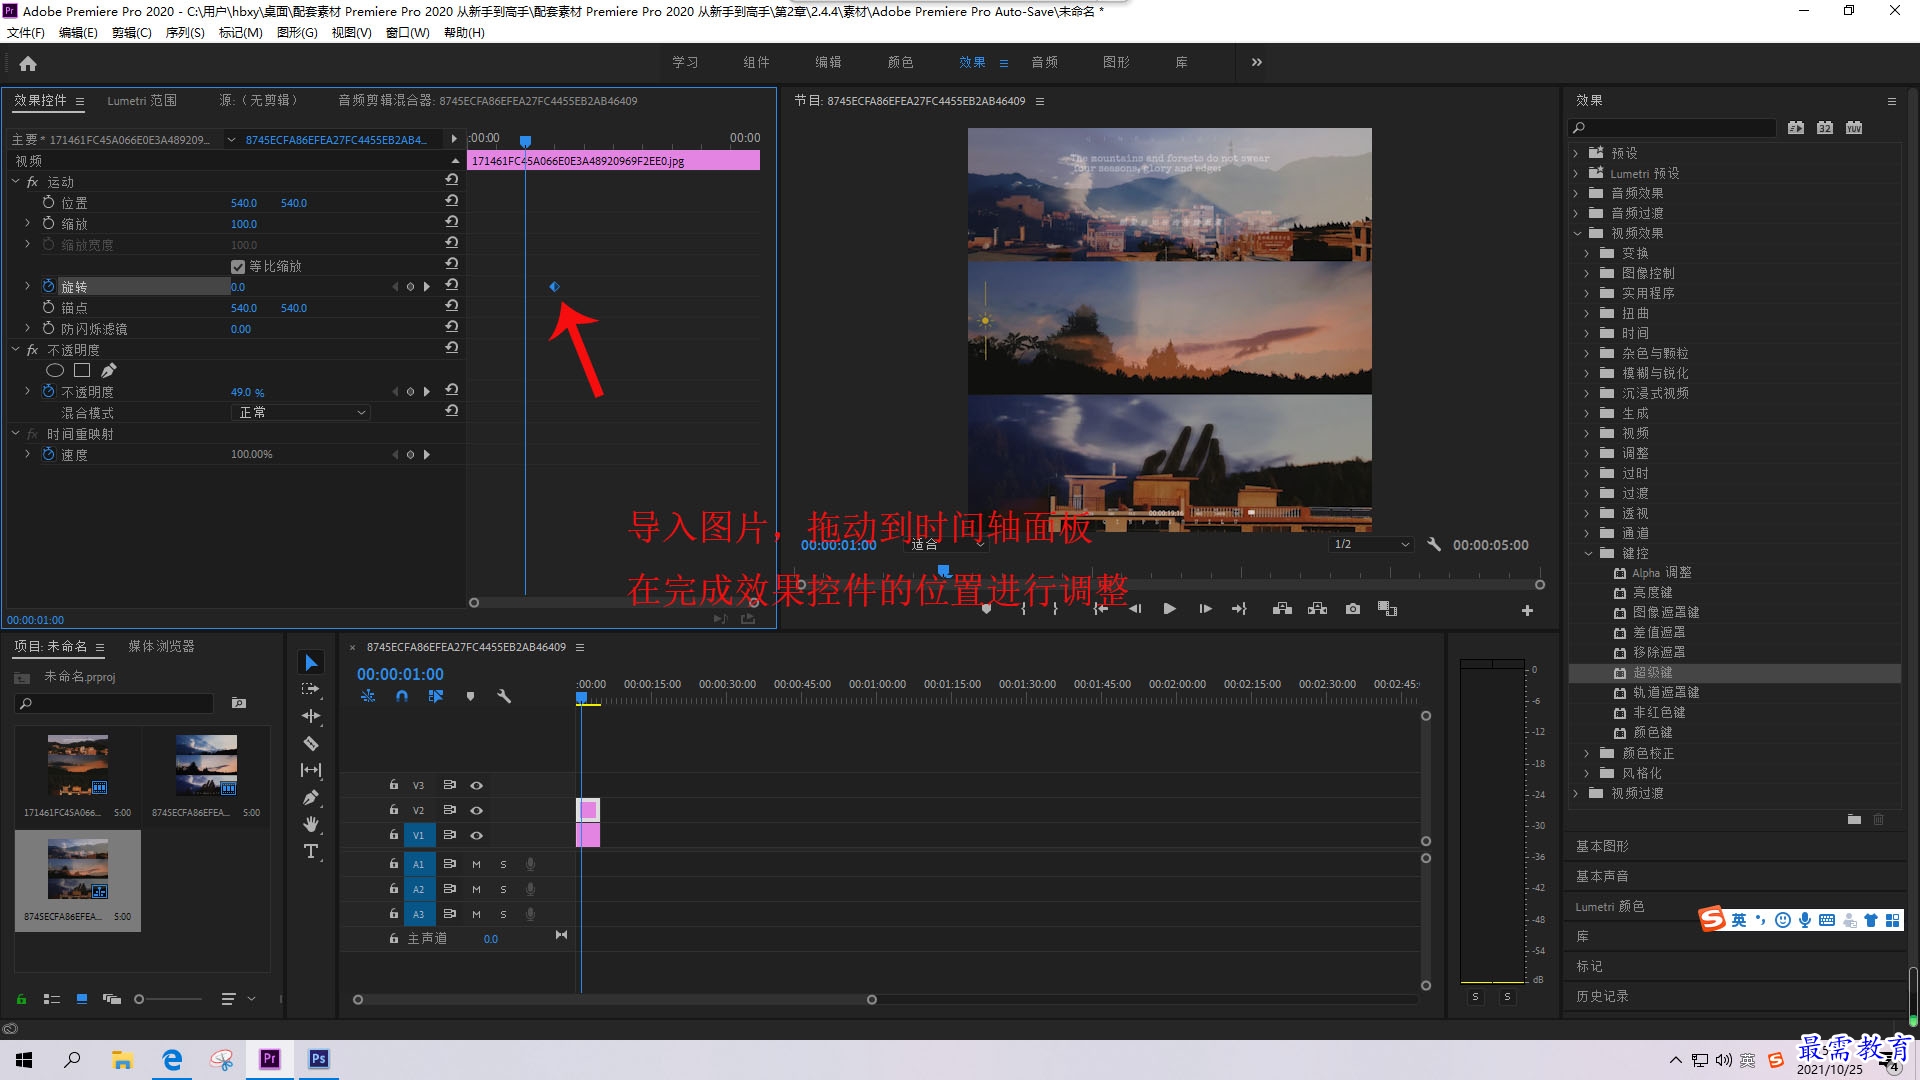
Task: Open the button editor plus icon
Action: point(1527,610)
